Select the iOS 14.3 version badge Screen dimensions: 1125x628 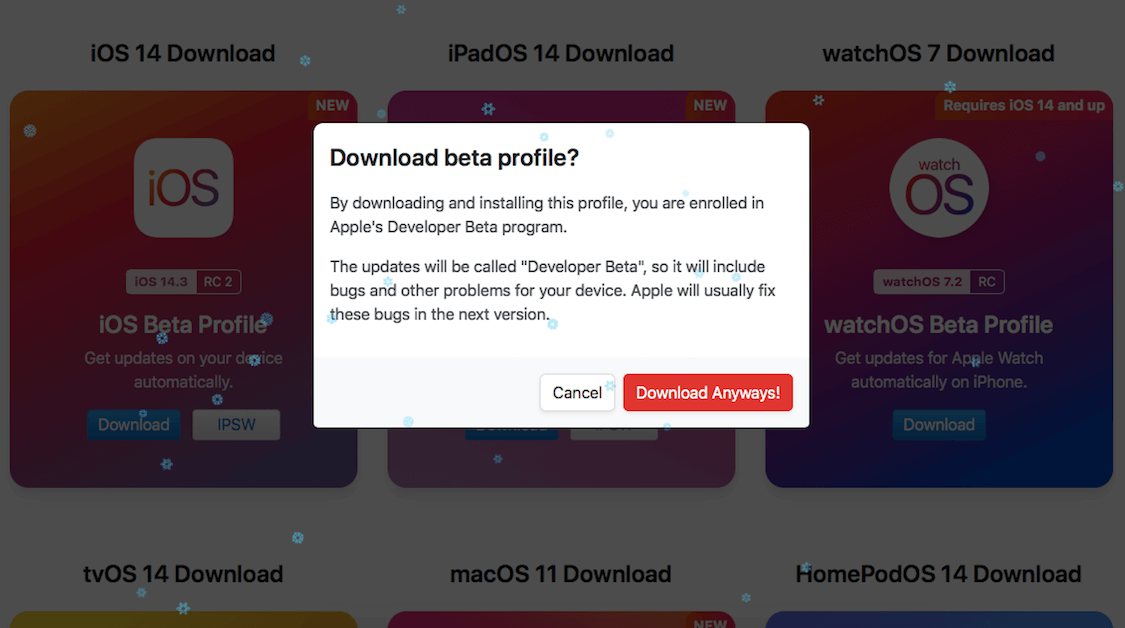coord(161,282)
